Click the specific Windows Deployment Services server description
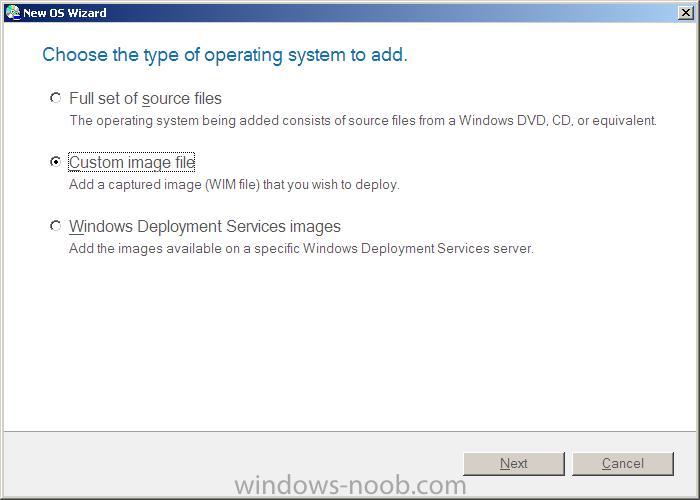700x500 pixels. click(x=301, y=248)
